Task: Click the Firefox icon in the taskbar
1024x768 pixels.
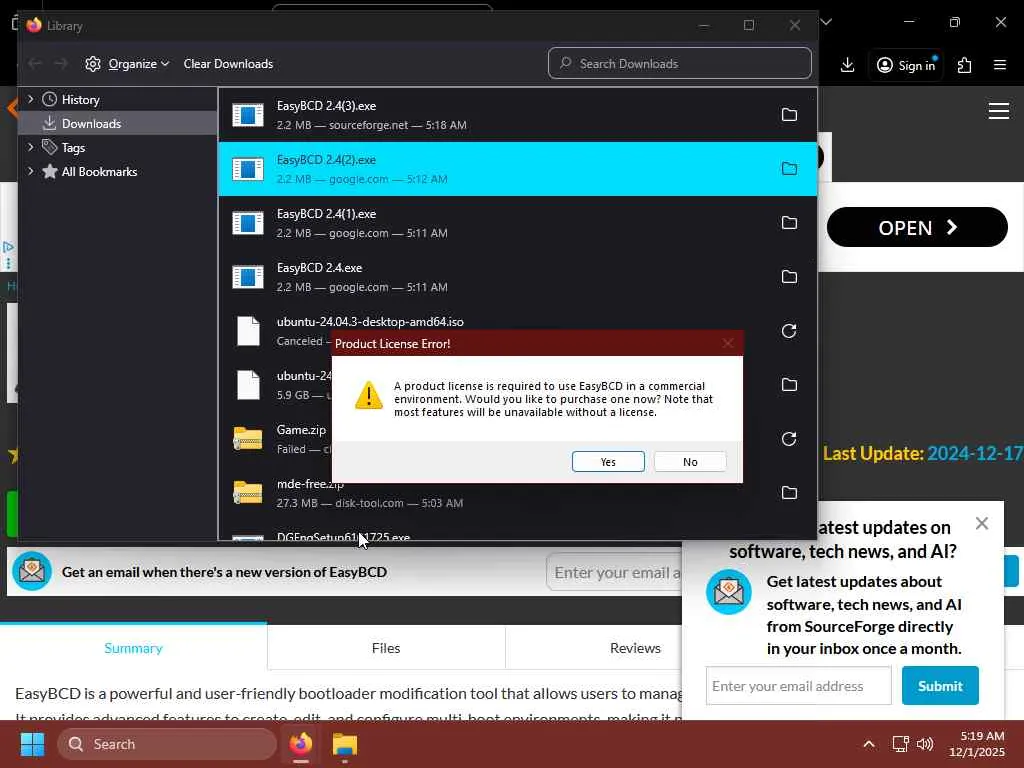Action: 300,744
